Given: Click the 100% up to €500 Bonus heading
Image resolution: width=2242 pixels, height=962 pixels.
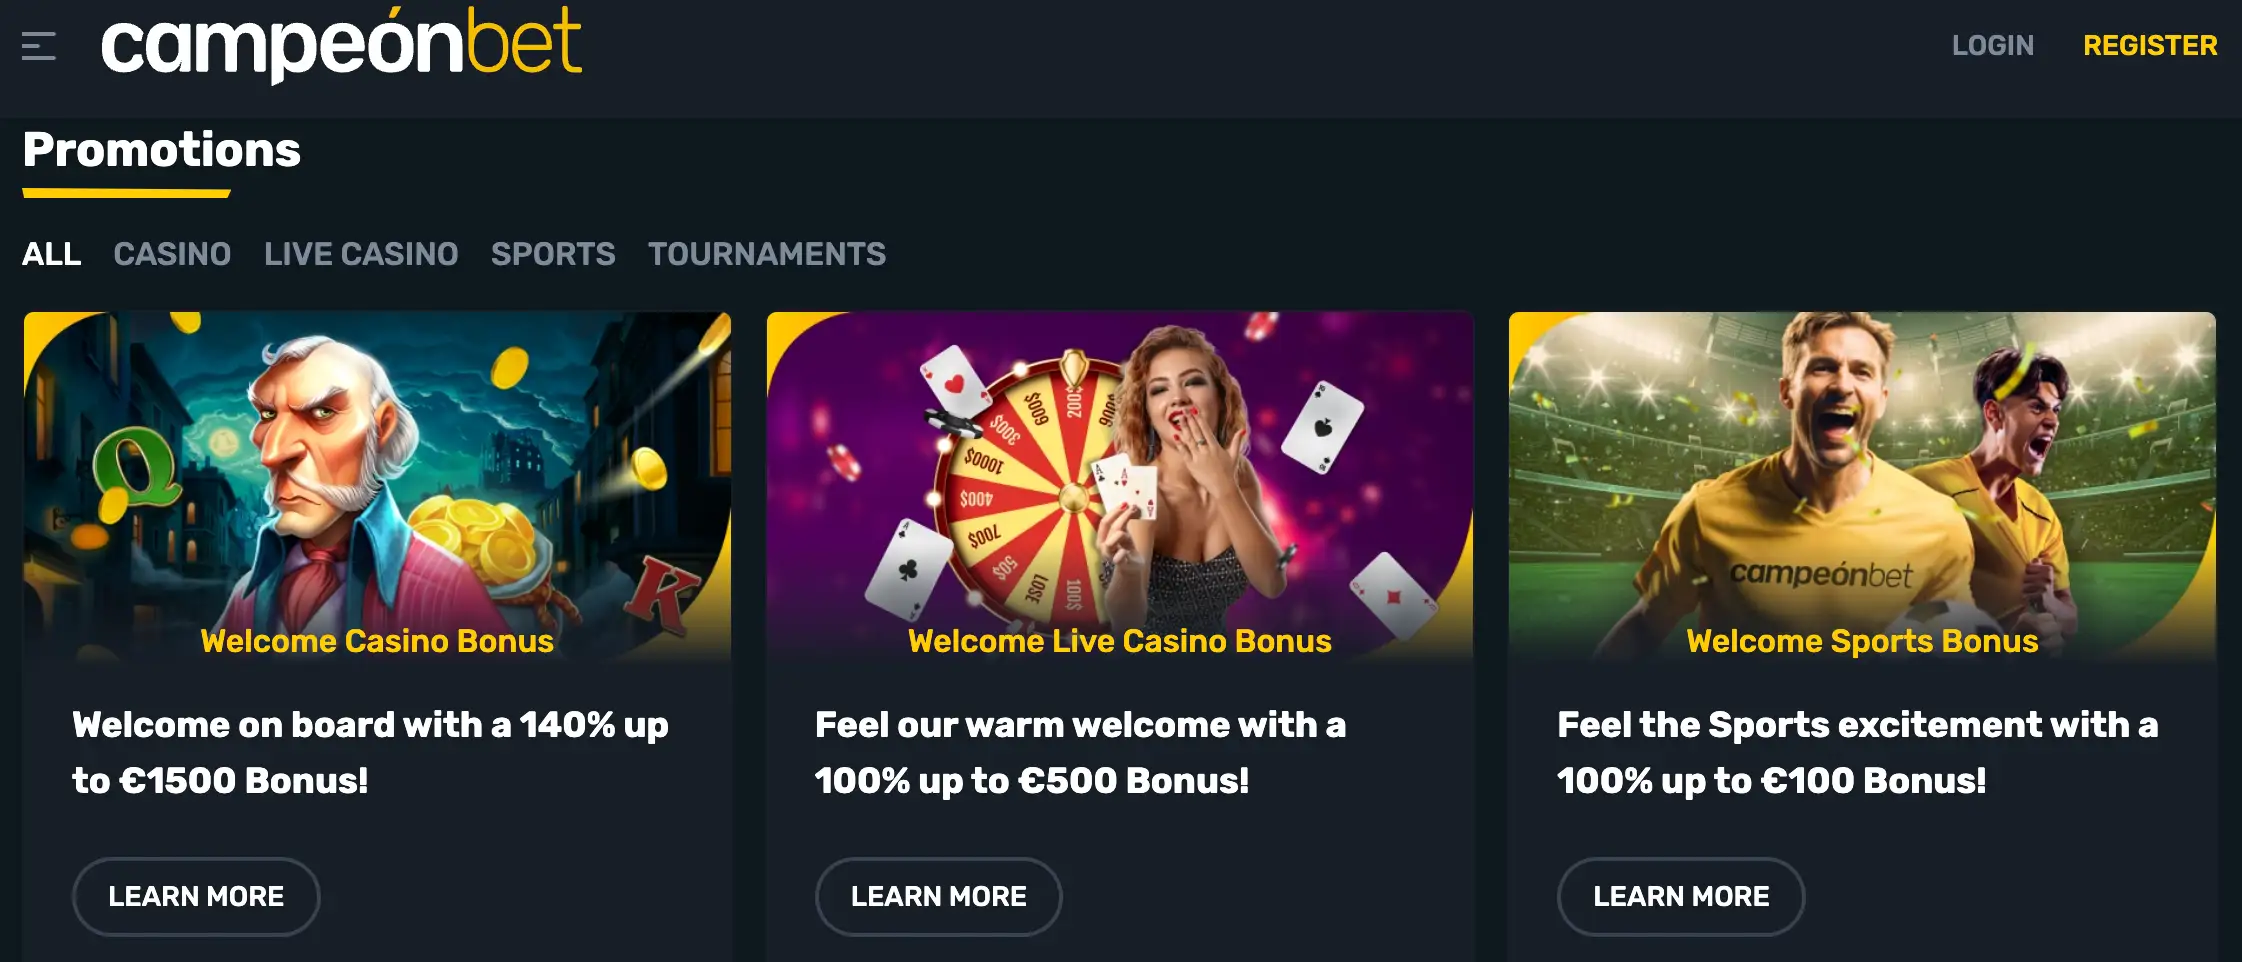Looking at the screenshot, I should (1080, 752).
